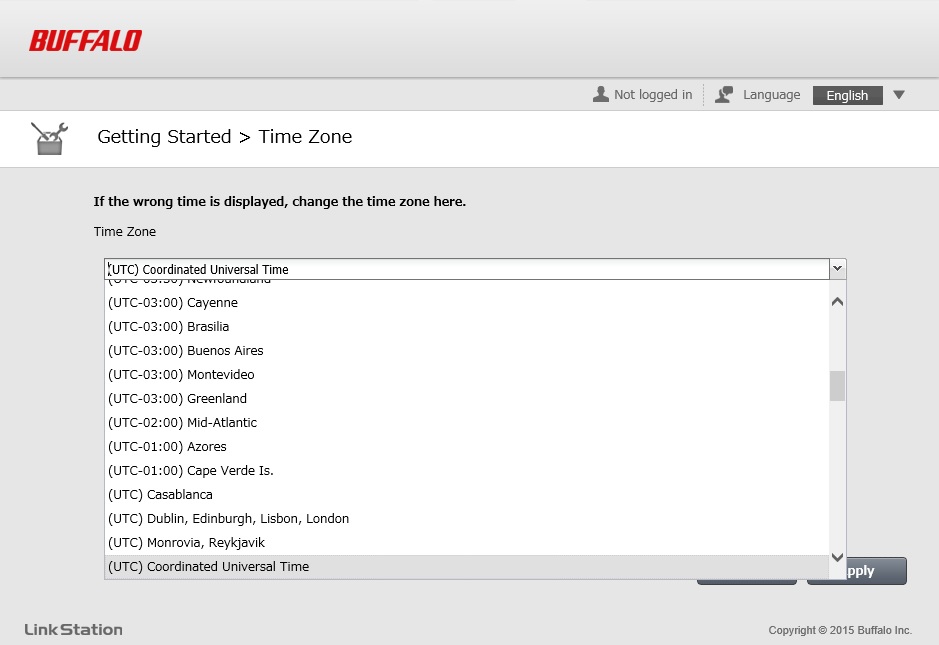Click the Language speech bubble icon
Image resolution: width=939 pixels, height=645 pixels.
(x=724, y=94)
